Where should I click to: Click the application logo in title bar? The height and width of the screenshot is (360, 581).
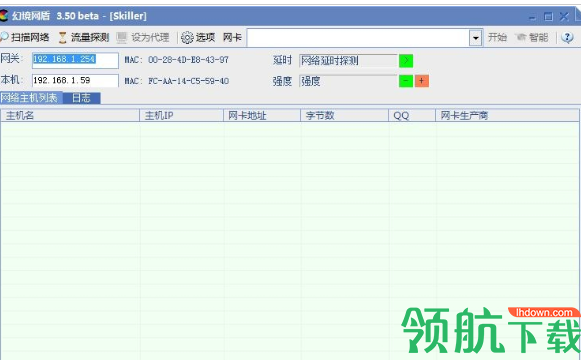[4, 16]
